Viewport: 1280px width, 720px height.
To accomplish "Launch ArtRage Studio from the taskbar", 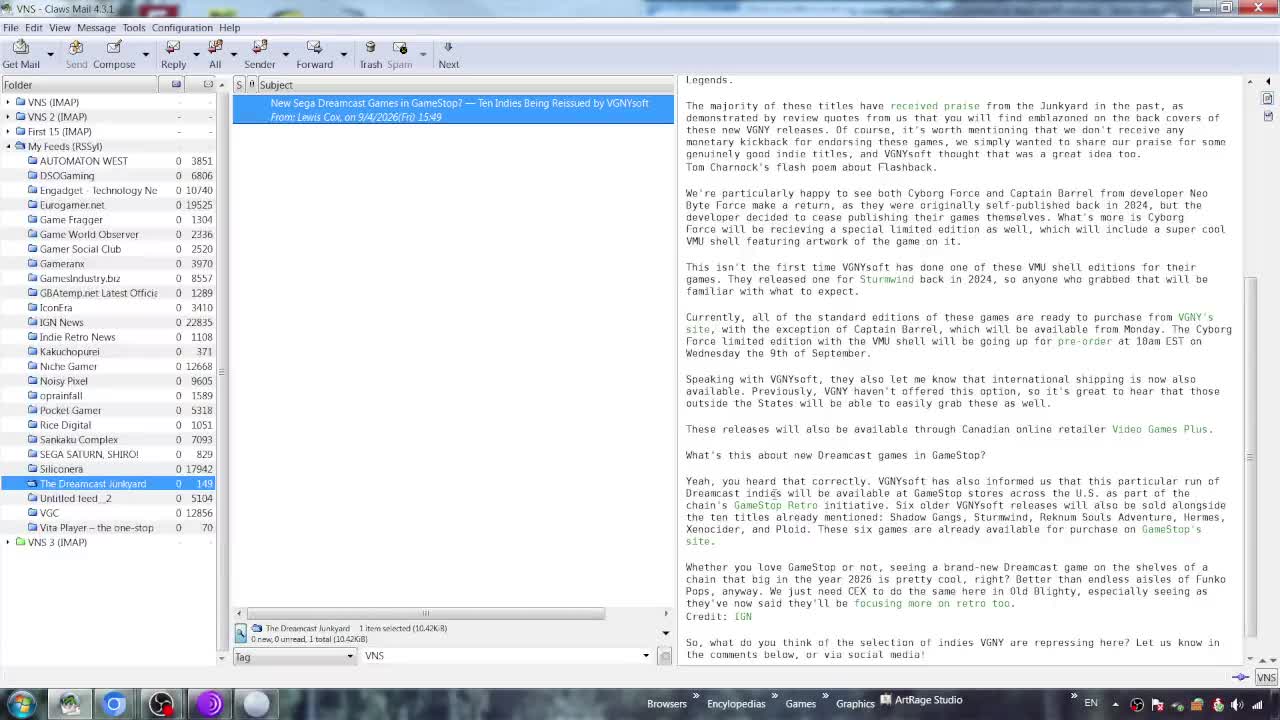I will (921, 700).
